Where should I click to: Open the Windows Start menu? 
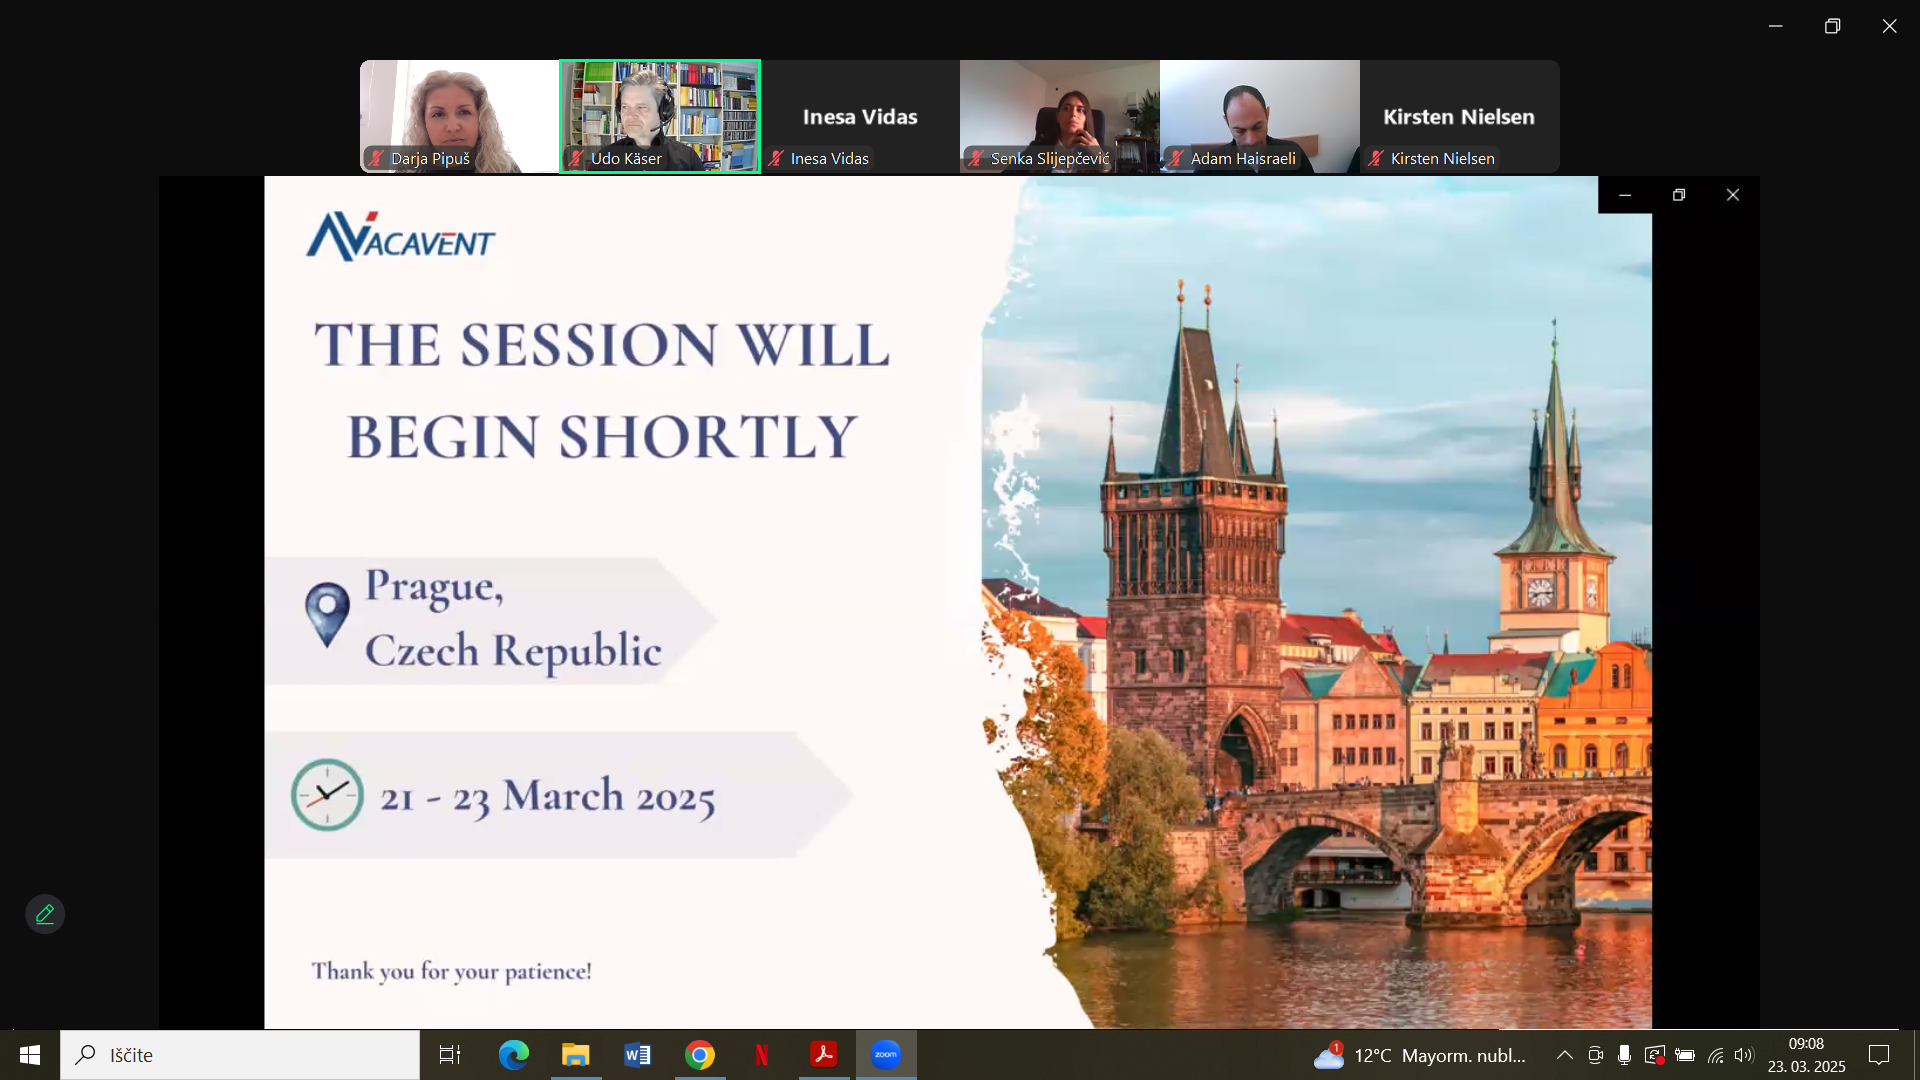30,1055
